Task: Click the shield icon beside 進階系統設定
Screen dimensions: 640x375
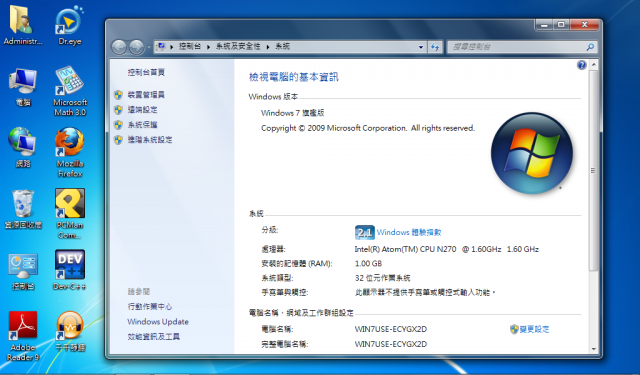Action: [x=118, y=140]
